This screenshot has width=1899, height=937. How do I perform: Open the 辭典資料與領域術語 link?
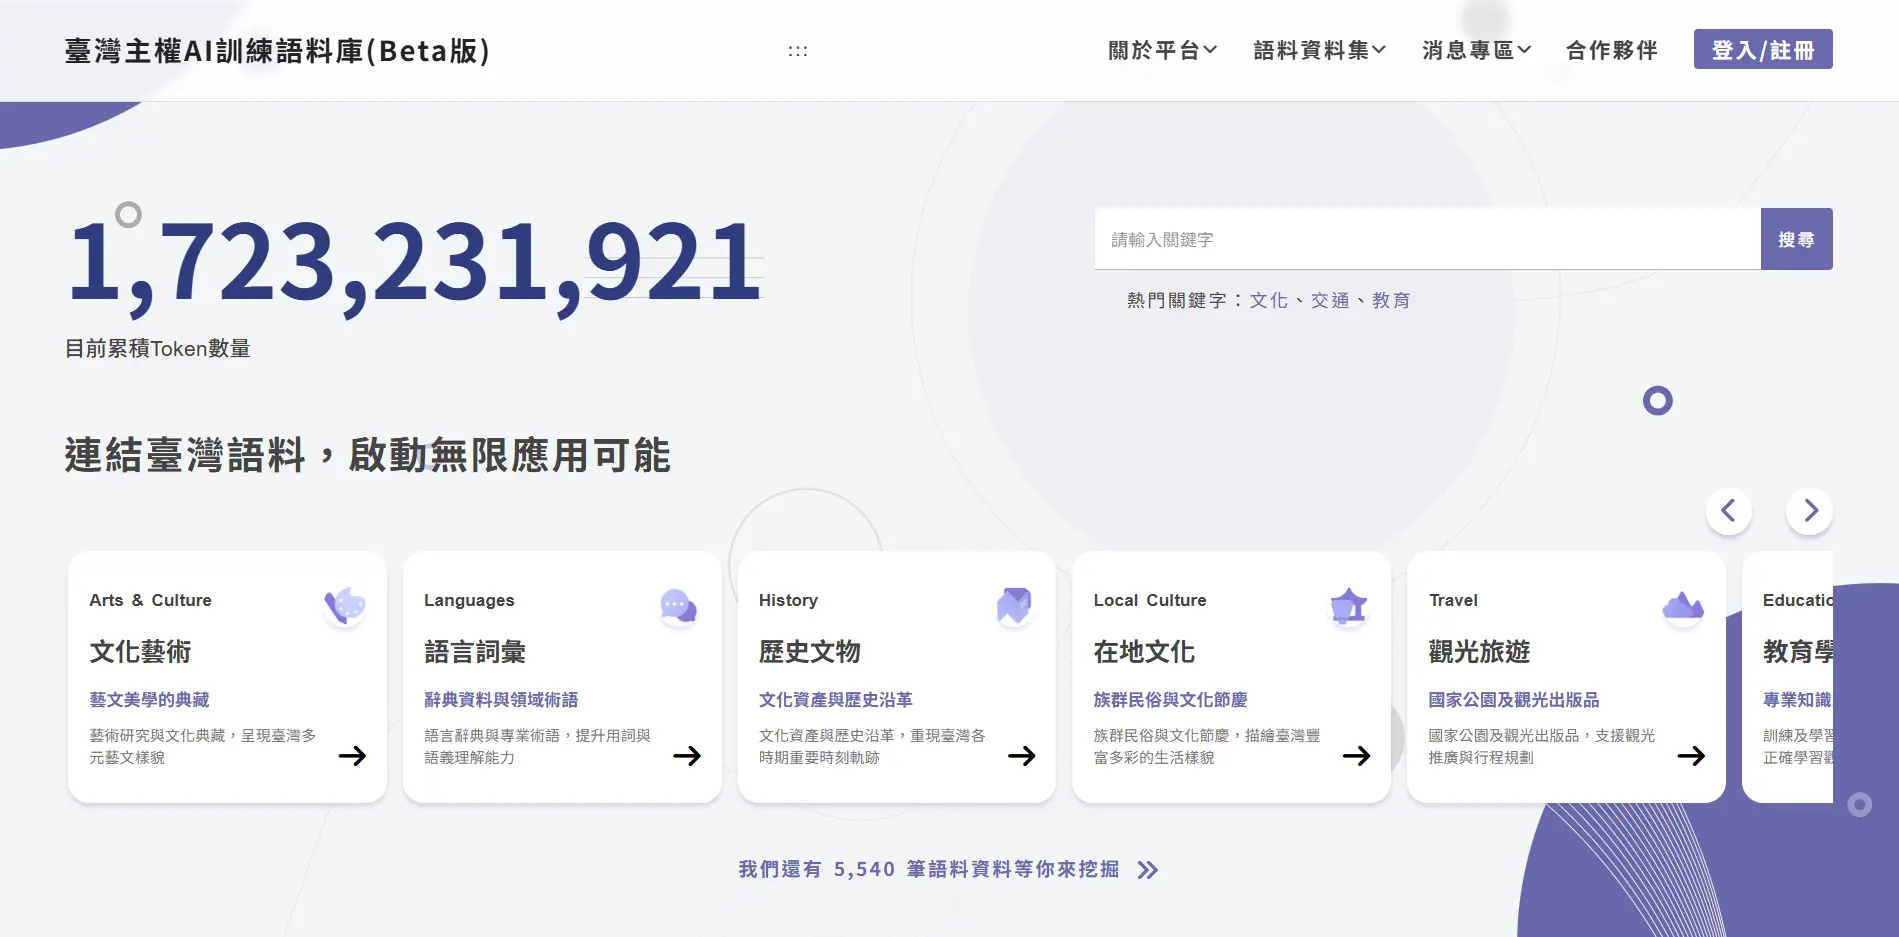coord(501,700)
